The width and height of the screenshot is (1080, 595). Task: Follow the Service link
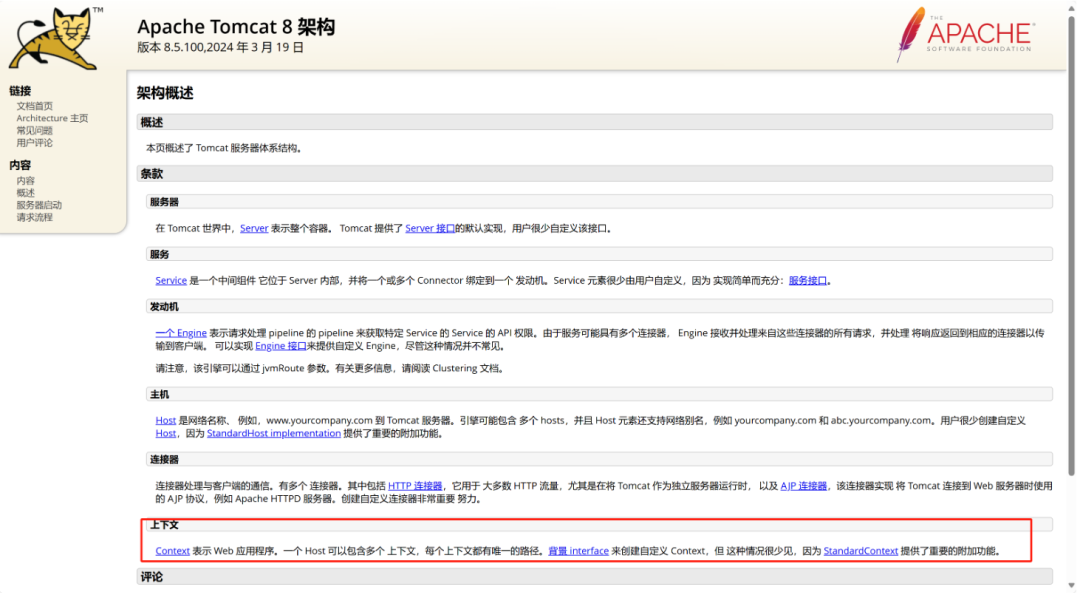point(171,281)
